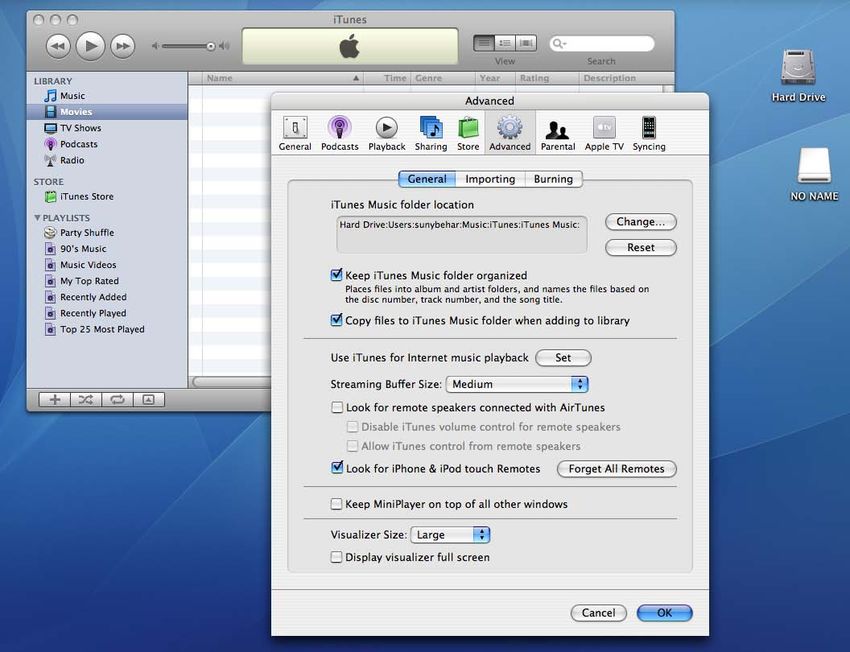Uncheck Look for iPhone & iPod touch Remotes
Image resolution: width=850 pixels, height=652 pixels.
point(337,468)
